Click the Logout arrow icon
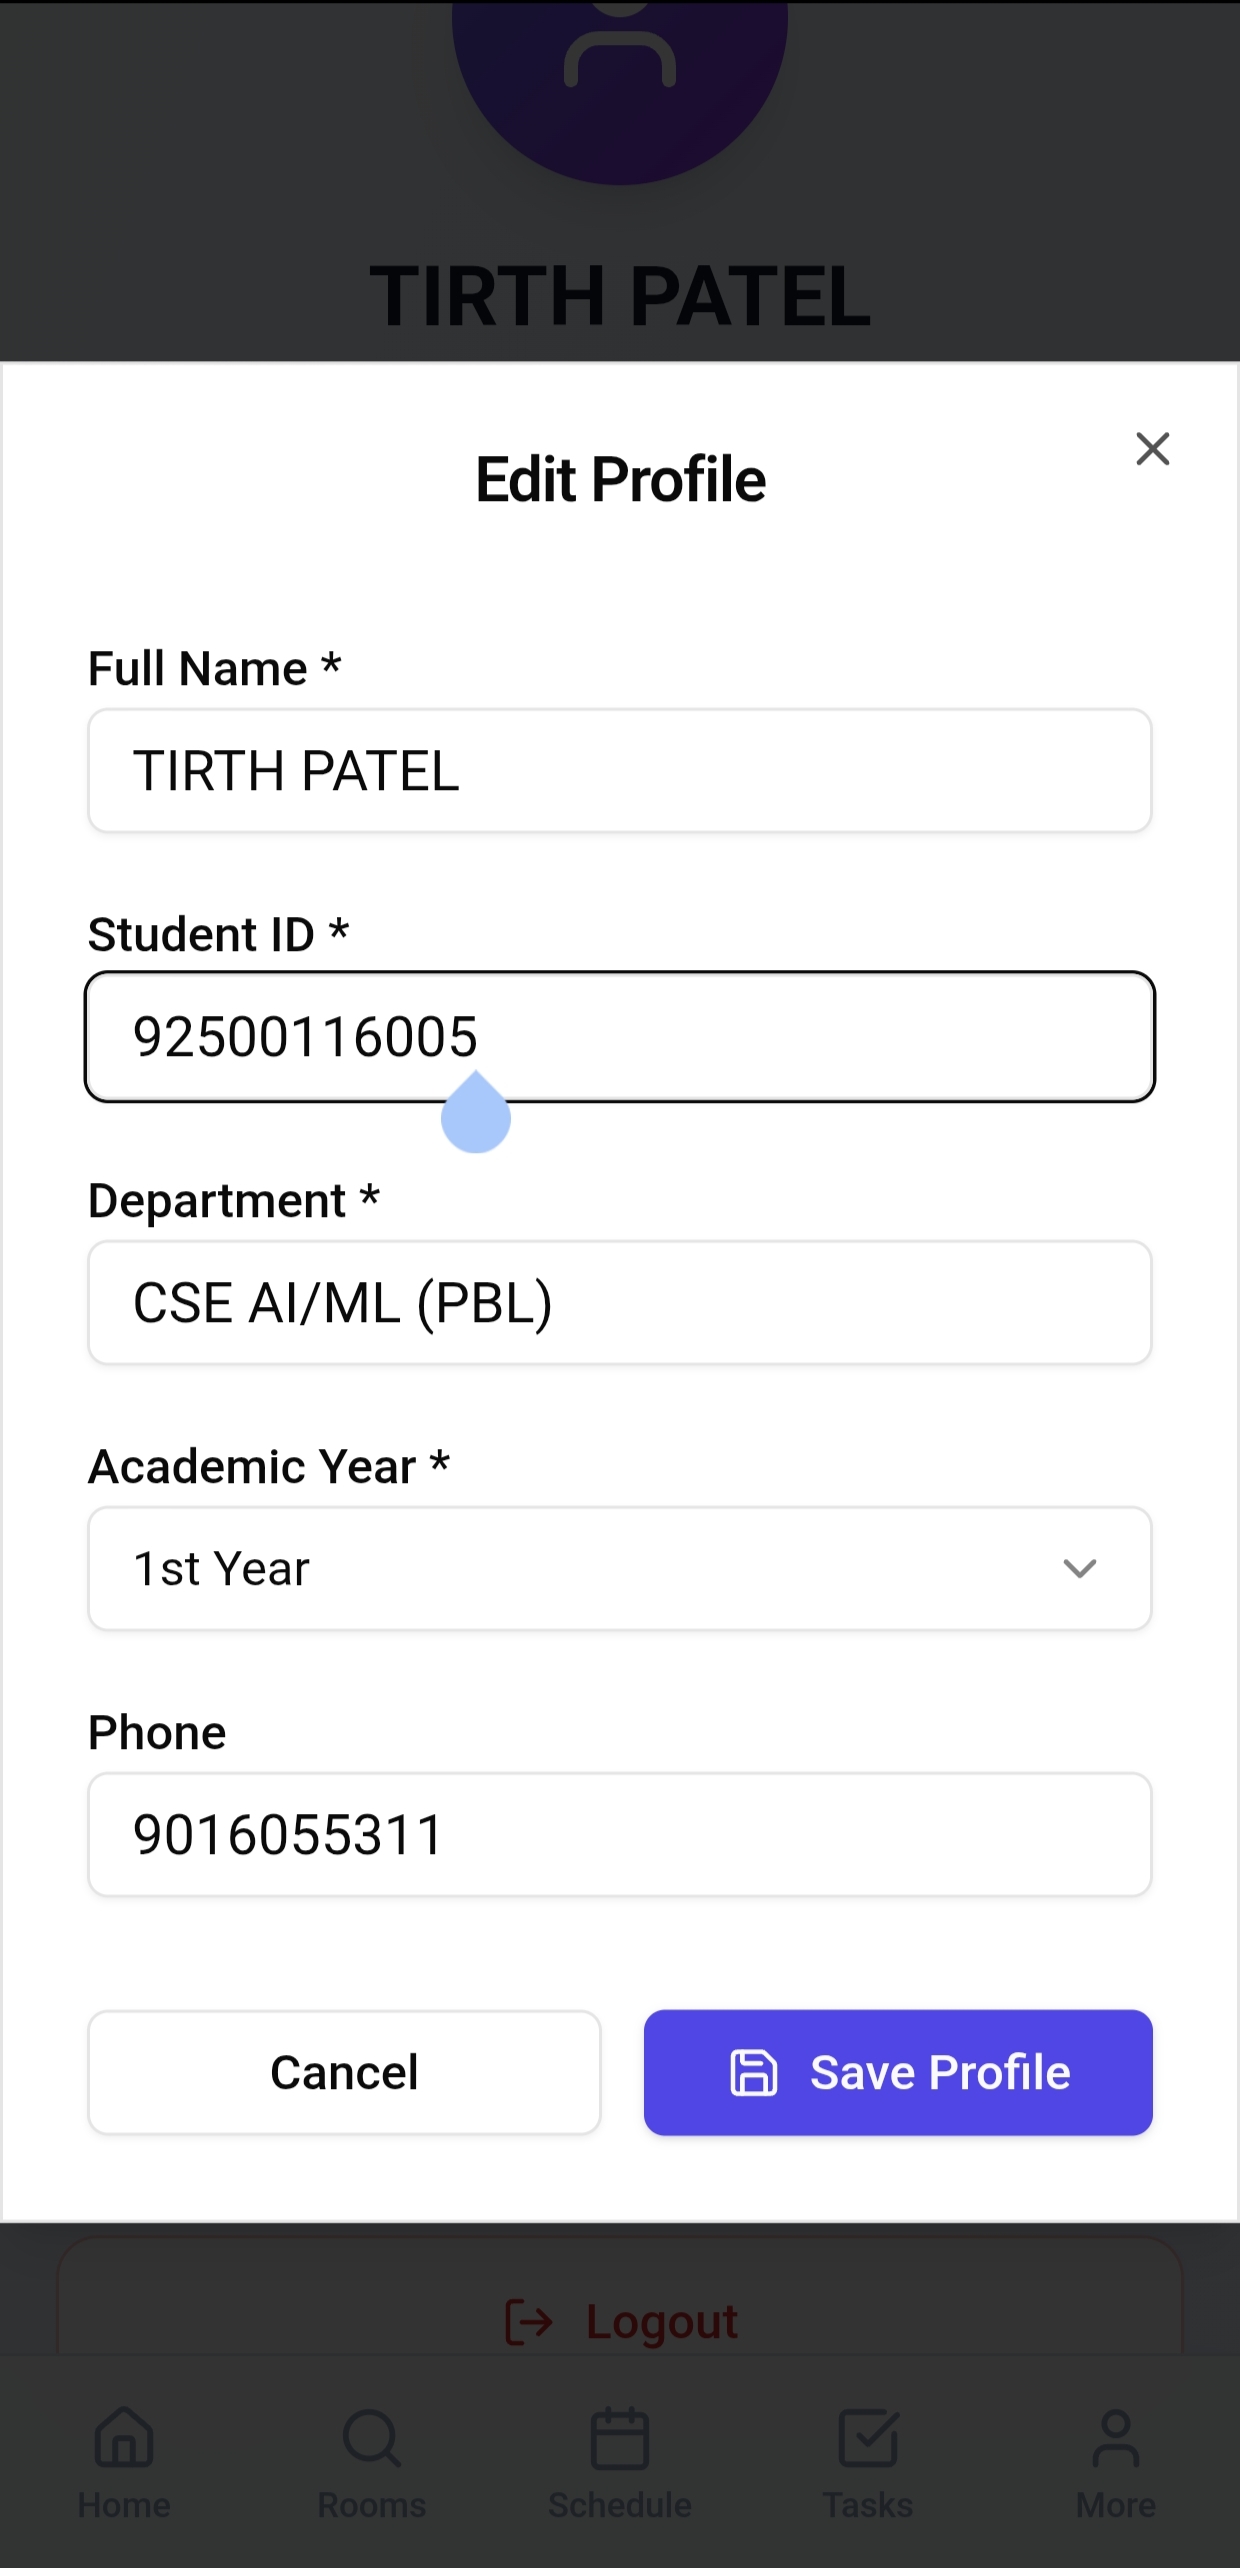This screenshot has width=1240, height=2568. pyautogui.click(x=529, y=2321)
